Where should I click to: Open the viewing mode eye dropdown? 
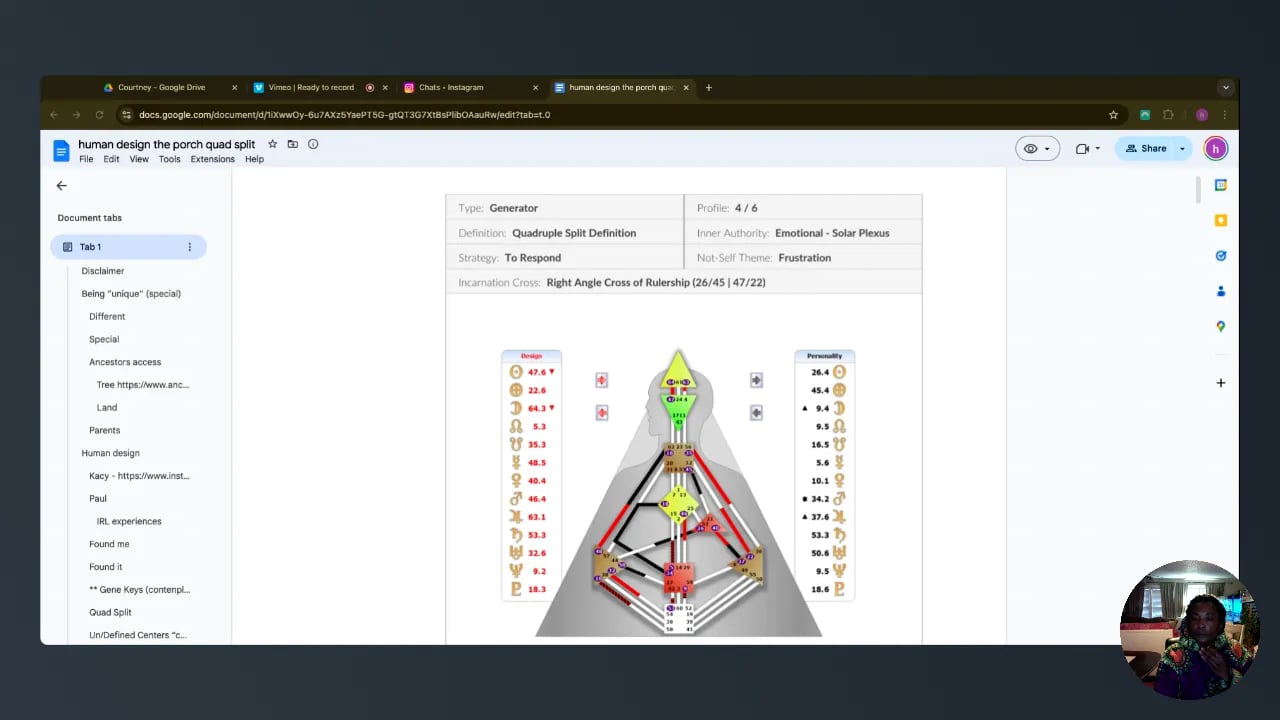click(1037, 149)
